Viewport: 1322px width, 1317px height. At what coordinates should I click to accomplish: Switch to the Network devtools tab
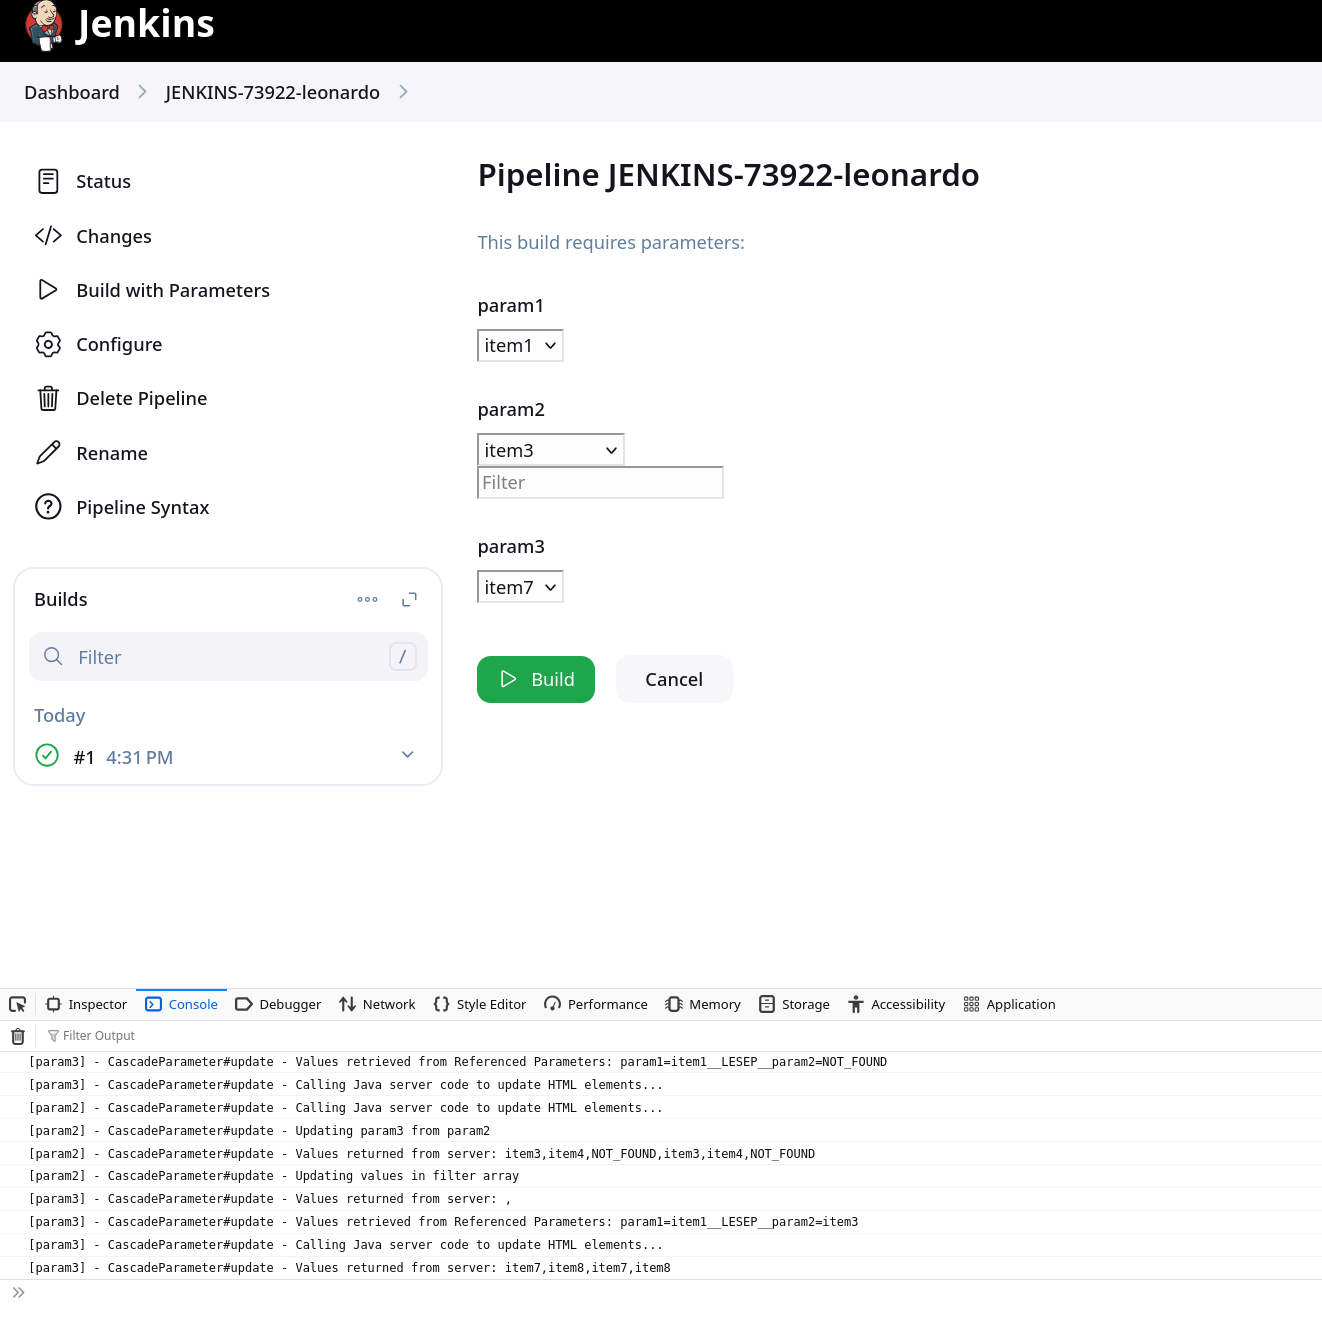pos(377,1004)
